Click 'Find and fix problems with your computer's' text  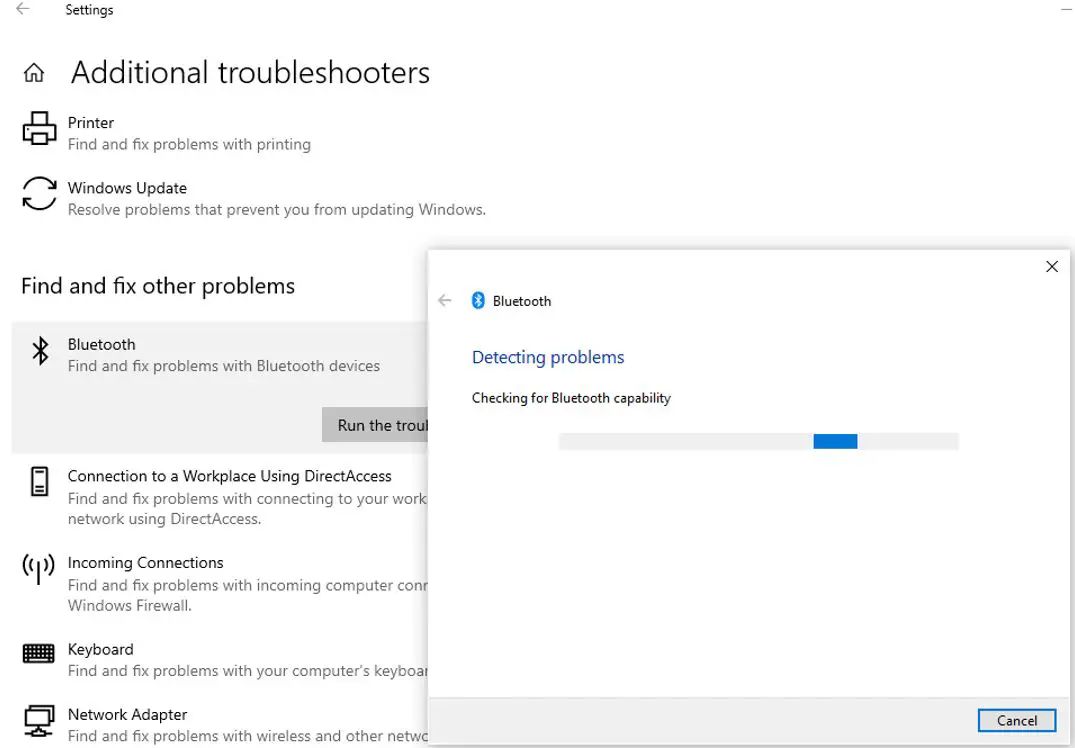pyautogui.click(x=247, y=671)
